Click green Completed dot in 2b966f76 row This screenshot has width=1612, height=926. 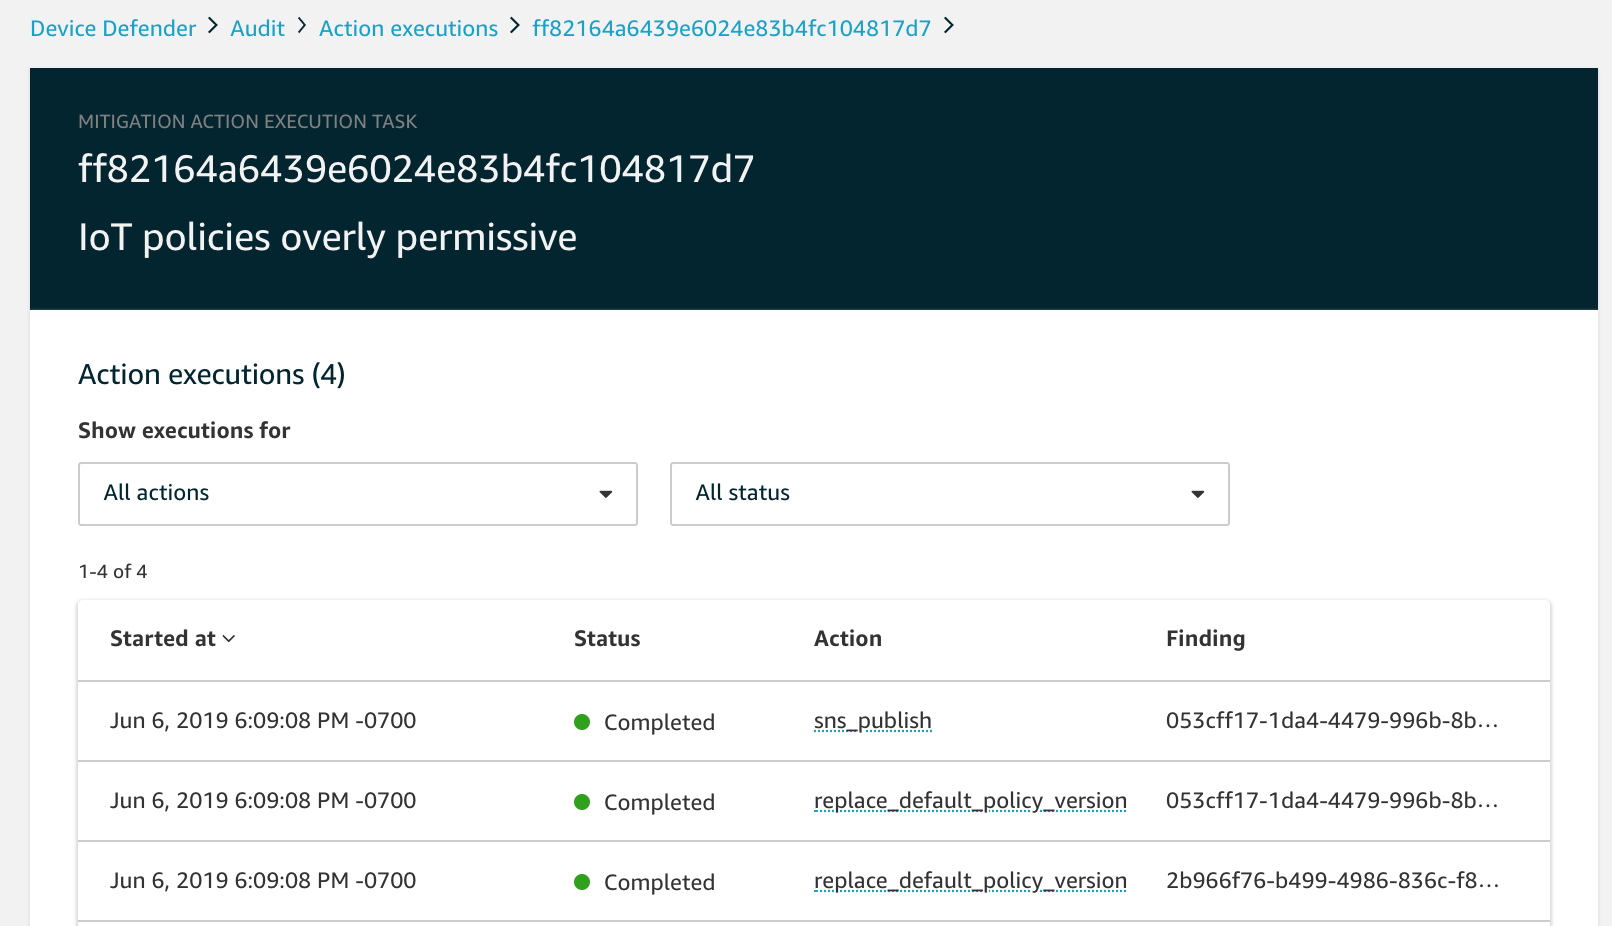(x=582, y=882)
